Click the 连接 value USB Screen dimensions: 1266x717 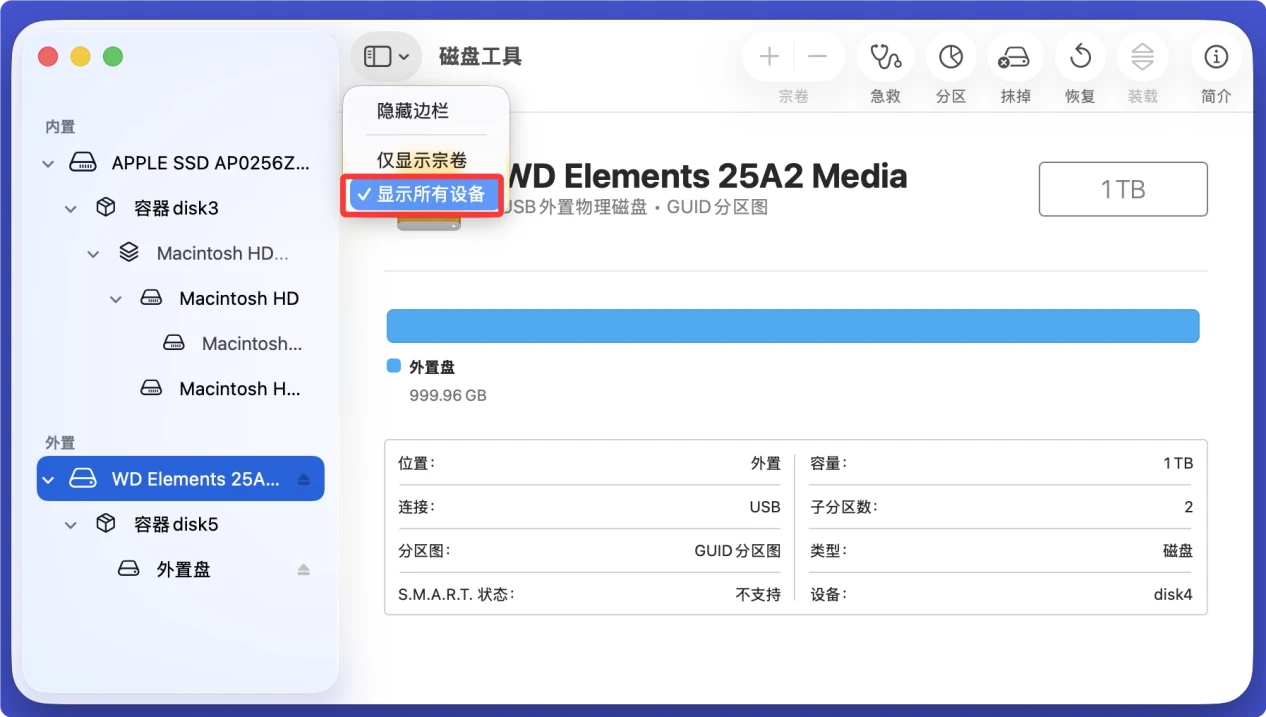[765, 507]
